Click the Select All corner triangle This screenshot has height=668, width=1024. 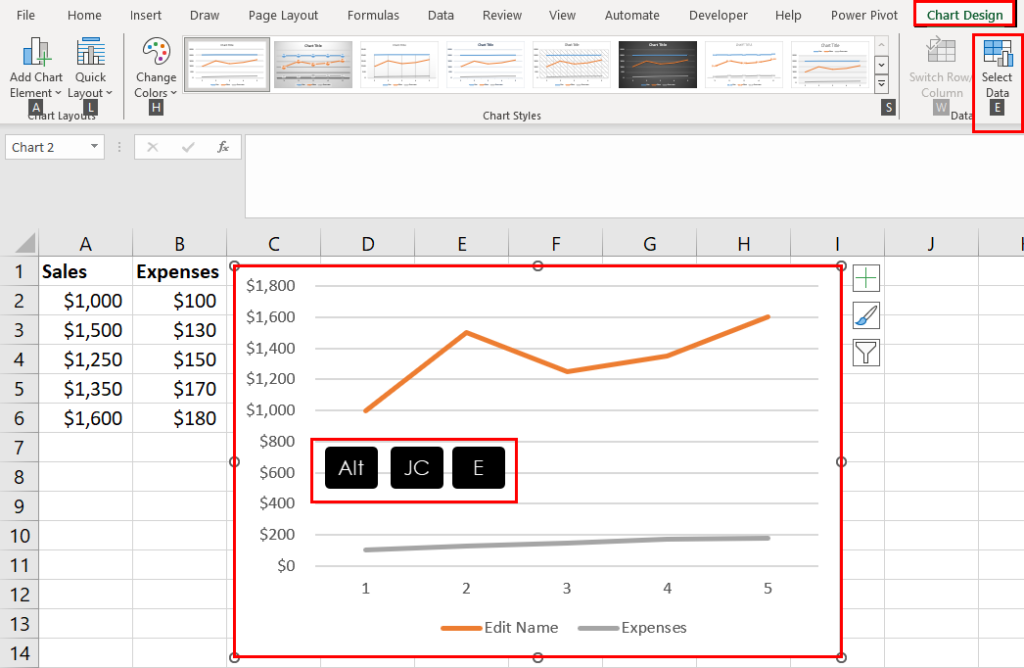pyautogui.click(x=24, y=243)
